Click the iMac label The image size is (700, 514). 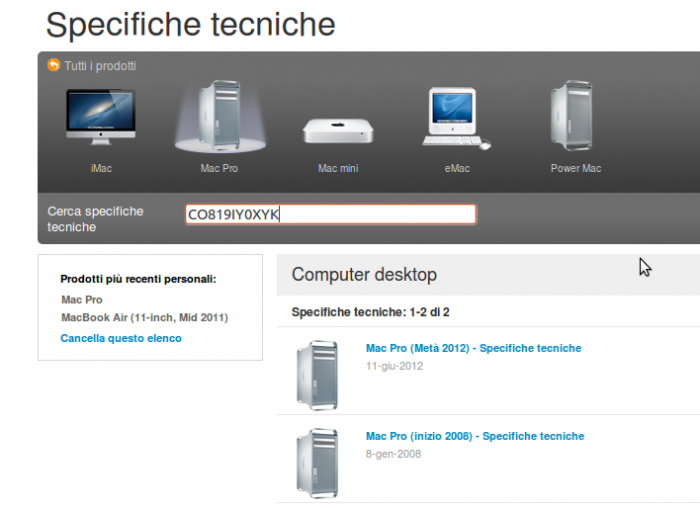click(101, 168)
